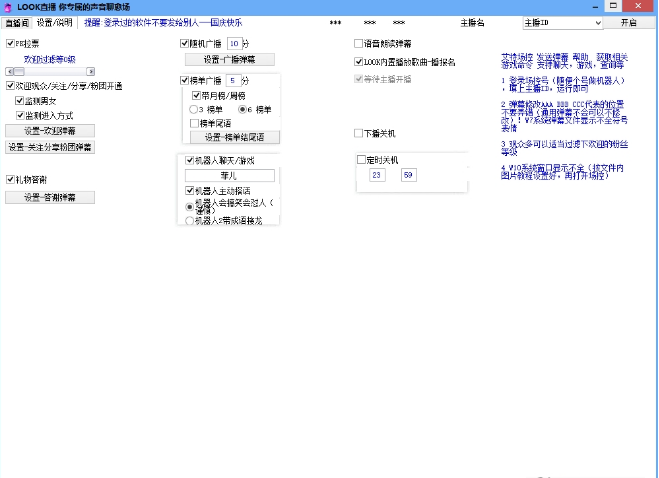Click the welcome filter level slider thumb
659x478 pixels.
(x=19, y=71)
